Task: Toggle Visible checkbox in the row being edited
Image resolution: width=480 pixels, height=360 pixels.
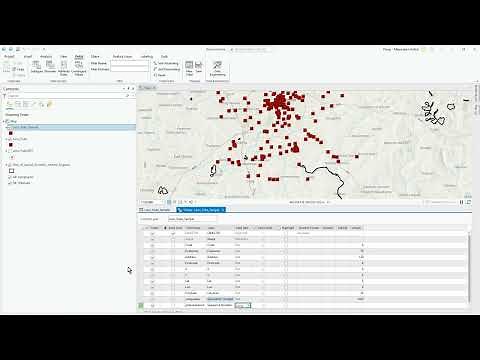Action: pos(153,305)
